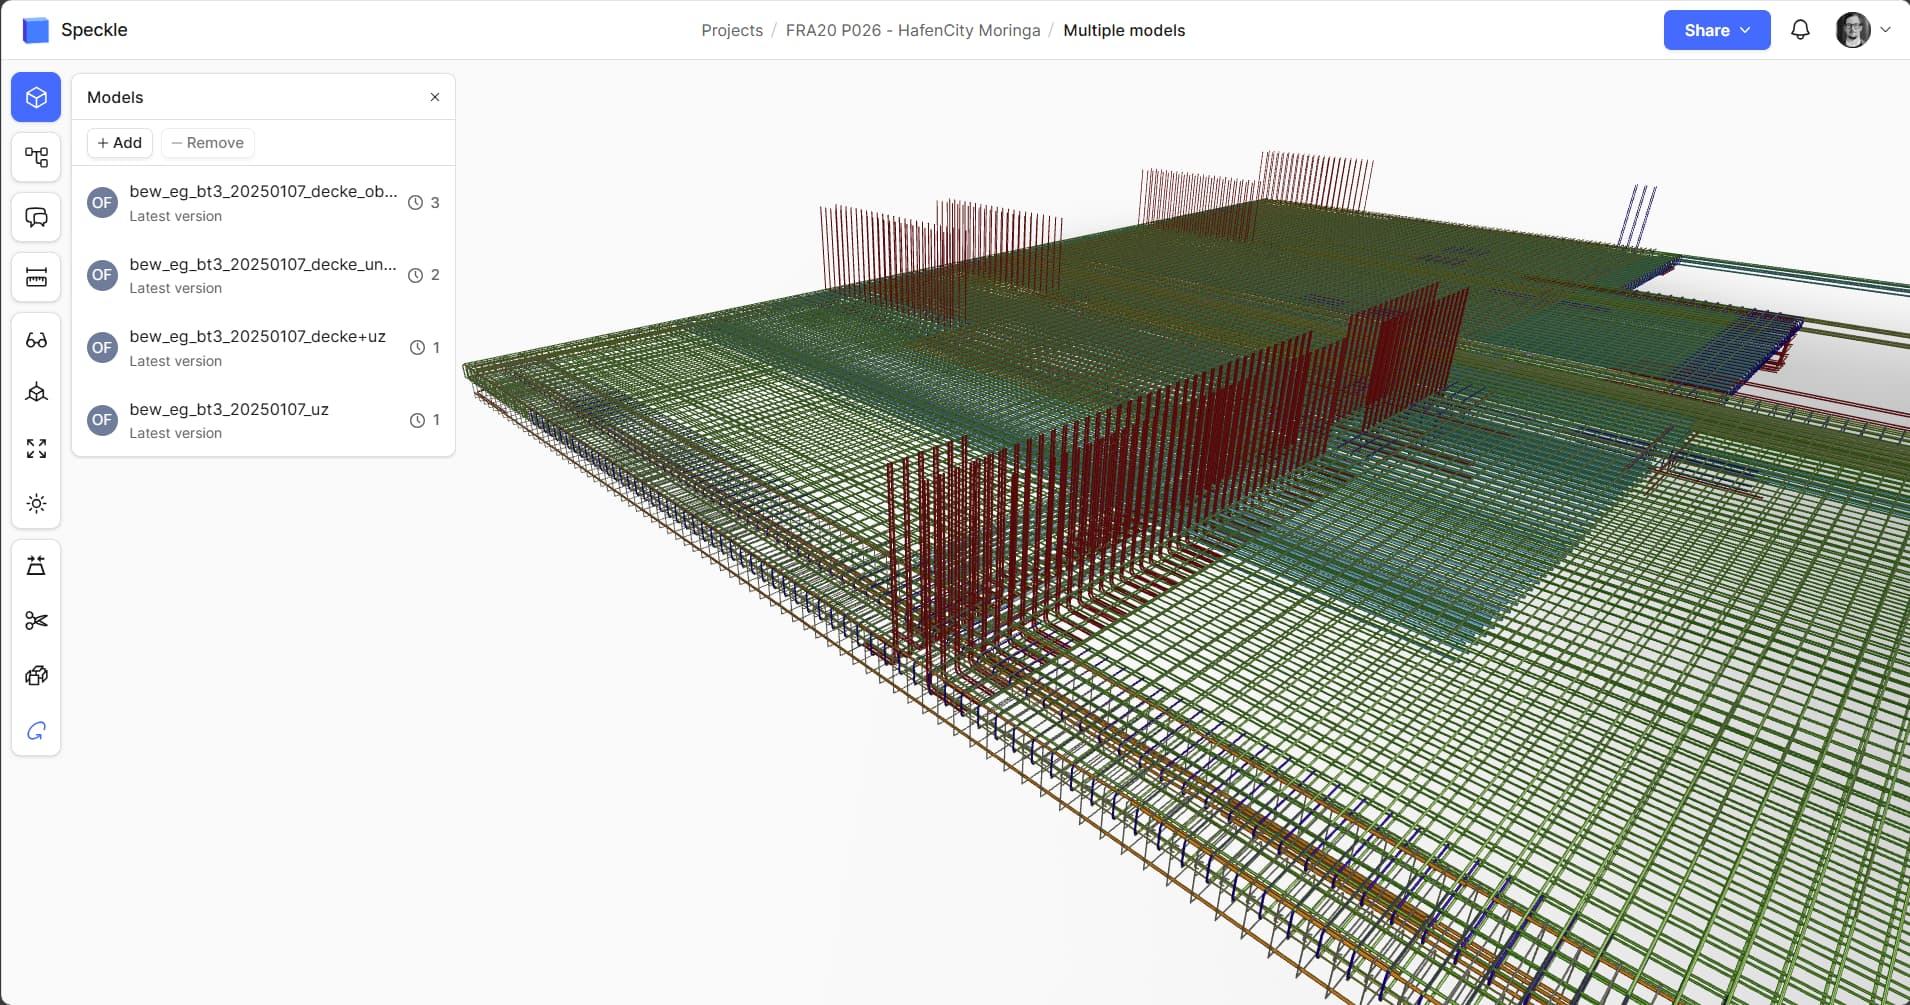Image resolution: width=1910 pixels, height=1005 pixels.
Task: Click the zoom extents arrows icon
Action: click(36, 448)
